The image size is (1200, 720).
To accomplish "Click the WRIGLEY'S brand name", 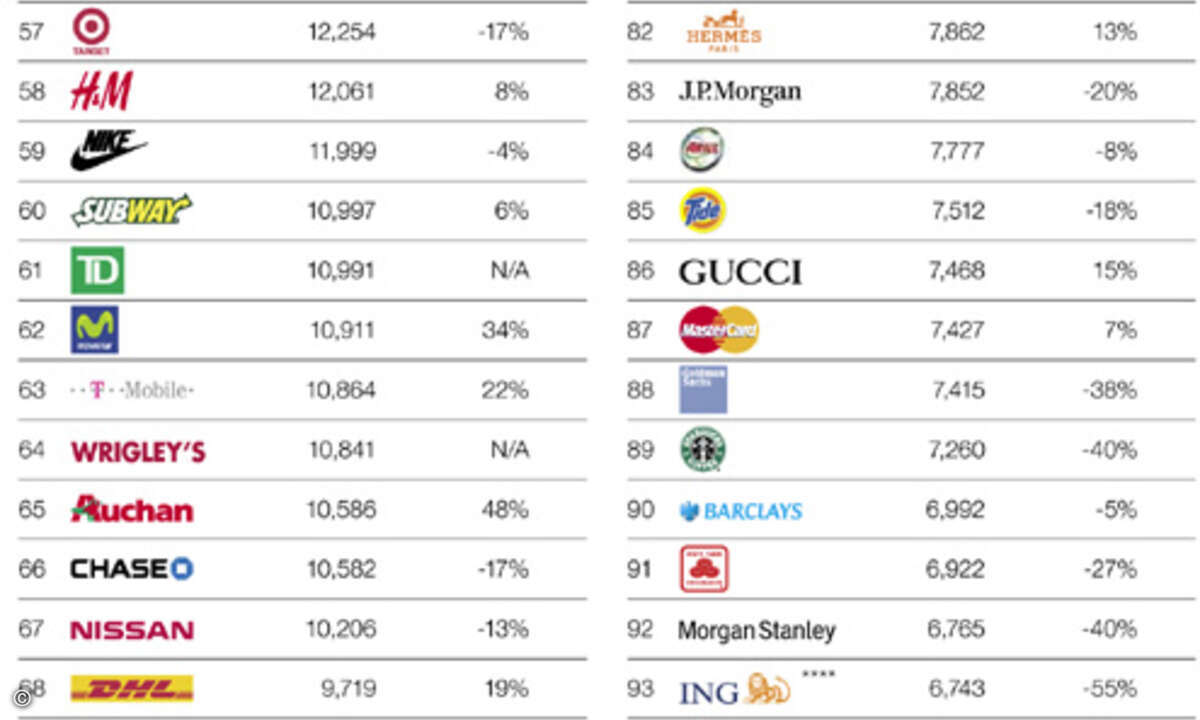I will (138, 451).
